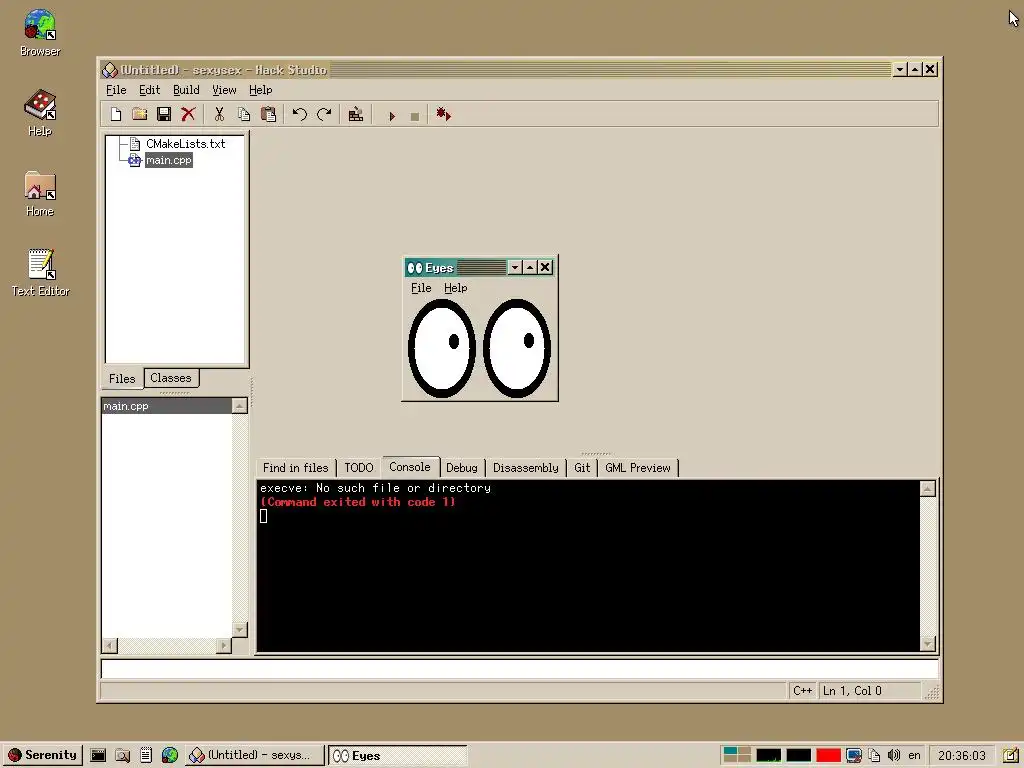This screenshot has width=1024, height=768.
Task: Open the GML Preview tab
Action: click(x=638, y=468)
